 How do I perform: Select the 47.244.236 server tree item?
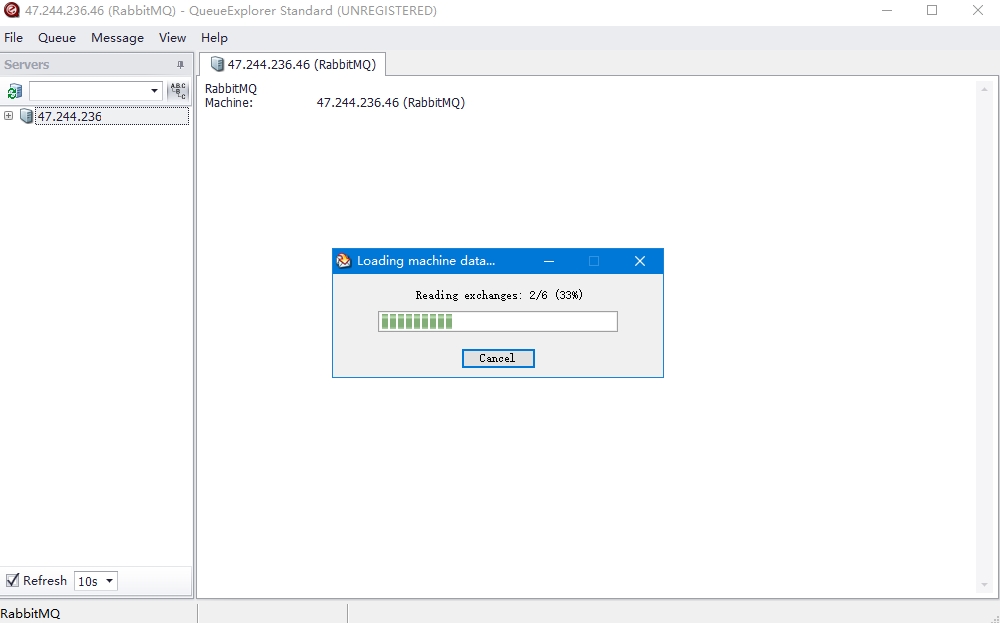pos(69,116)
